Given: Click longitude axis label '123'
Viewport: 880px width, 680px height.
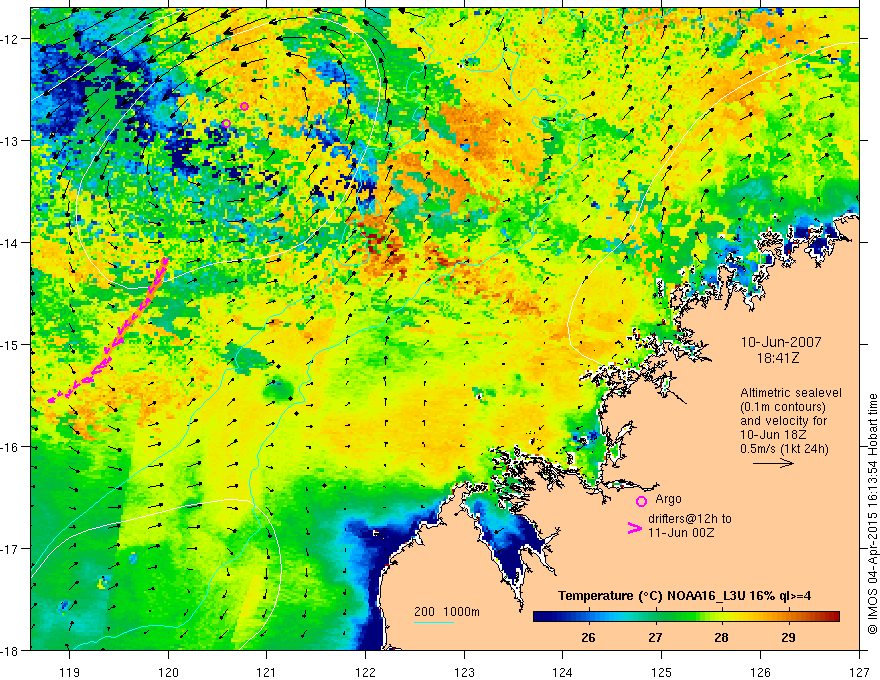Looking at the screenshot, I should 464,672.
